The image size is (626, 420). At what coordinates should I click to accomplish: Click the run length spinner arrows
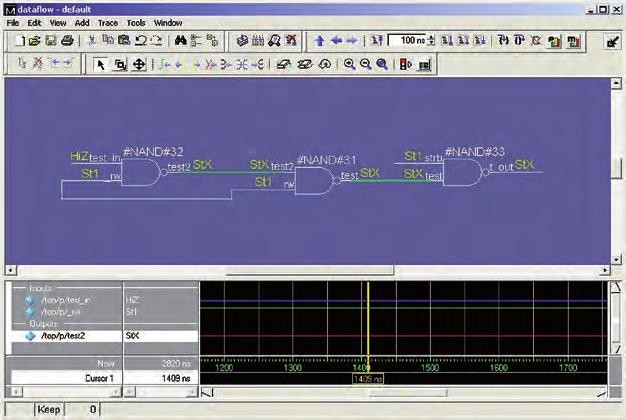click(x=433, y=41)
